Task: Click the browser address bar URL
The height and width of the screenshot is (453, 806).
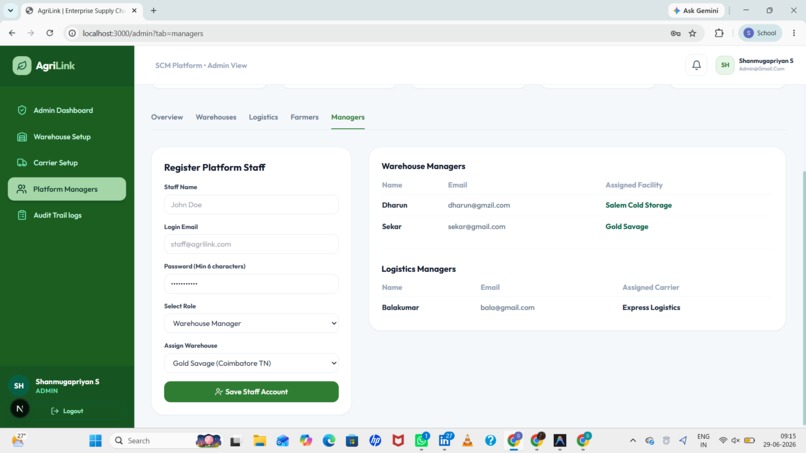Action: pyautogui.click(x=143, y=33)
